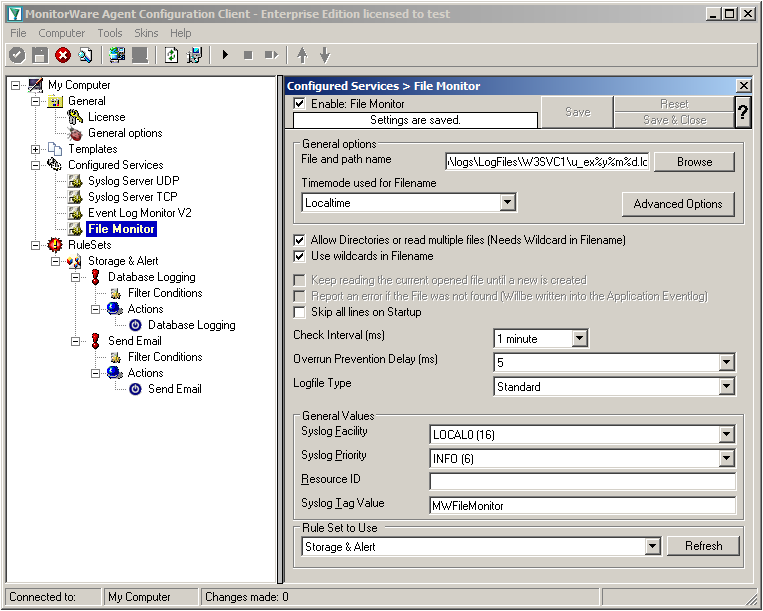The image size is (763, 611).
Task: Click the Resource ID input field
Action: (x=582, y=482)
